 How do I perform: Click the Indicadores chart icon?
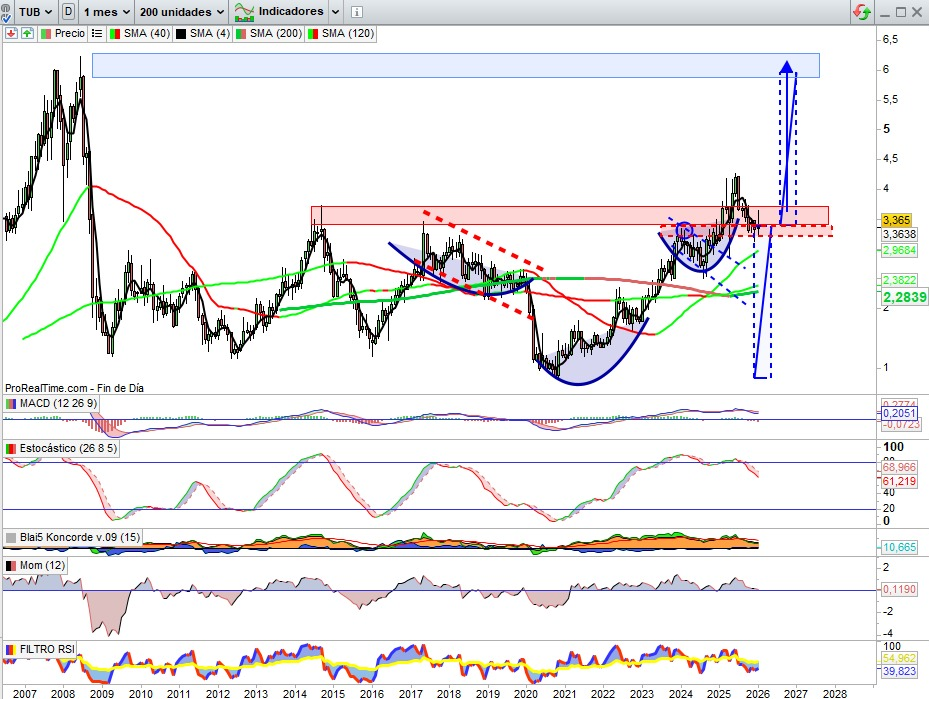tap(243, 12)
